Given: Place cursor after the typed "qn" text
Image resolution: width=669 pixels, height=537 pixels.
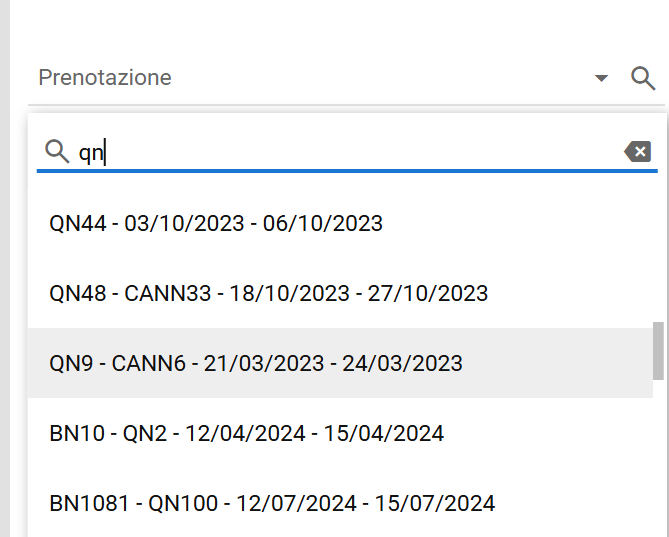Looking at the screenshot, I should point(105,152).
